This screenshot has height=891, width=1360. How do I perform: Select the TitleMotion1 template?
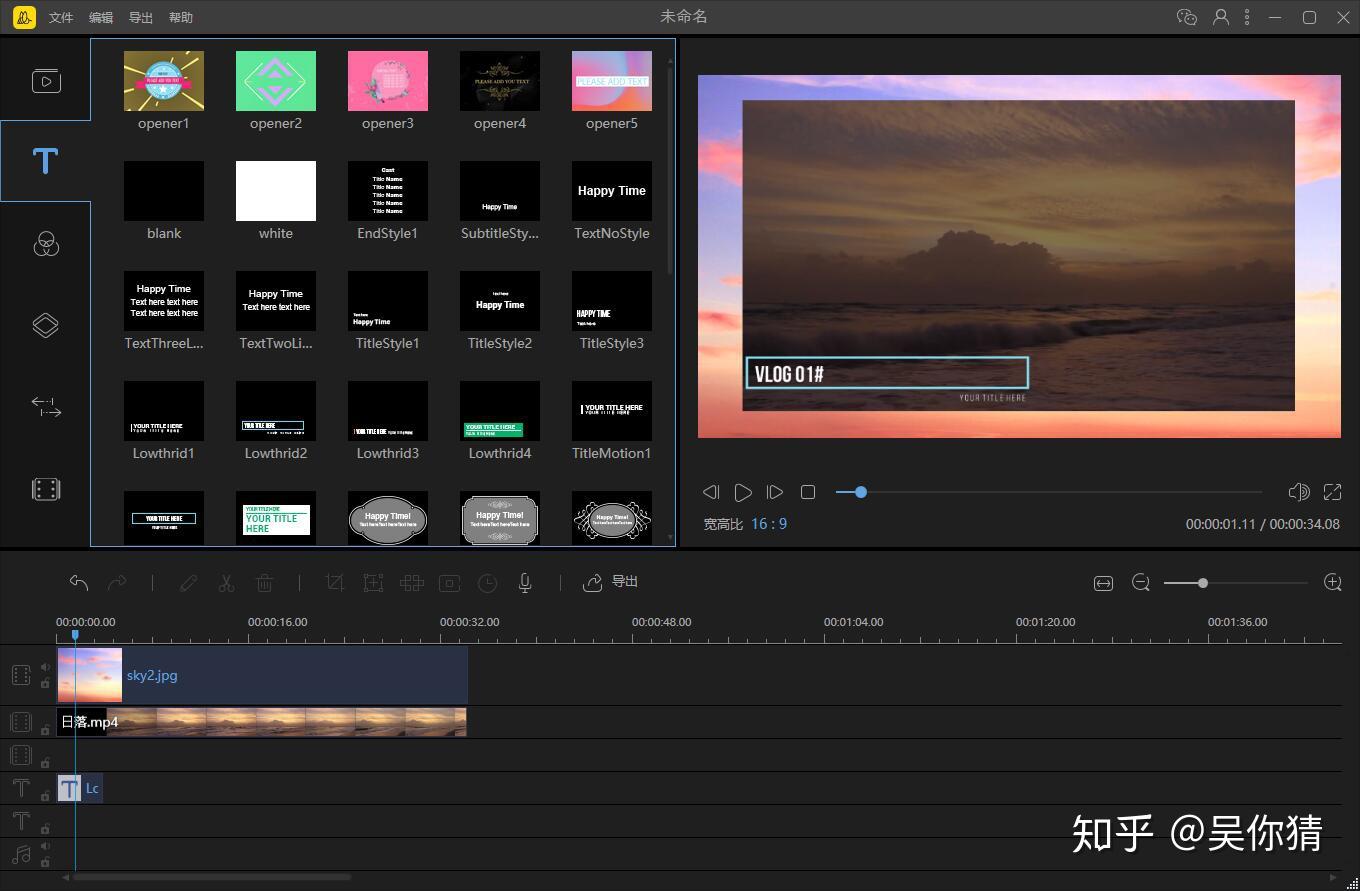tap(612, 411)
